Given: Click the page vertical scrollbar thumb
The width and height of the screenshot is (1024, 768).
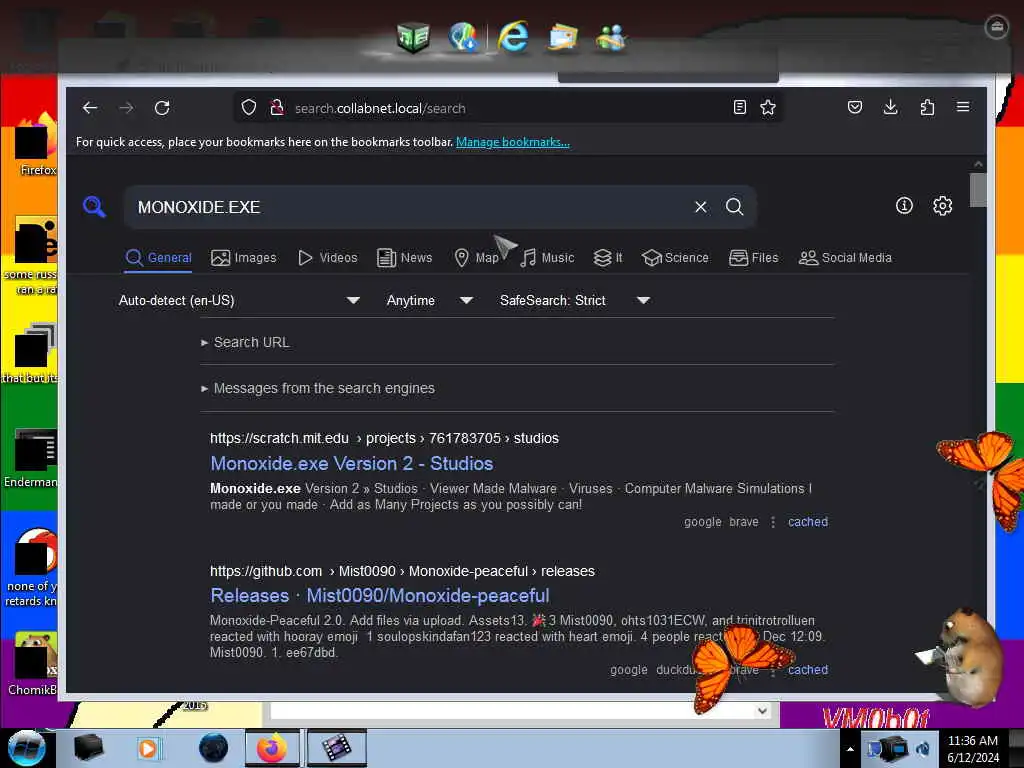Looking at the screenshot, I should (x=978, y=189).
